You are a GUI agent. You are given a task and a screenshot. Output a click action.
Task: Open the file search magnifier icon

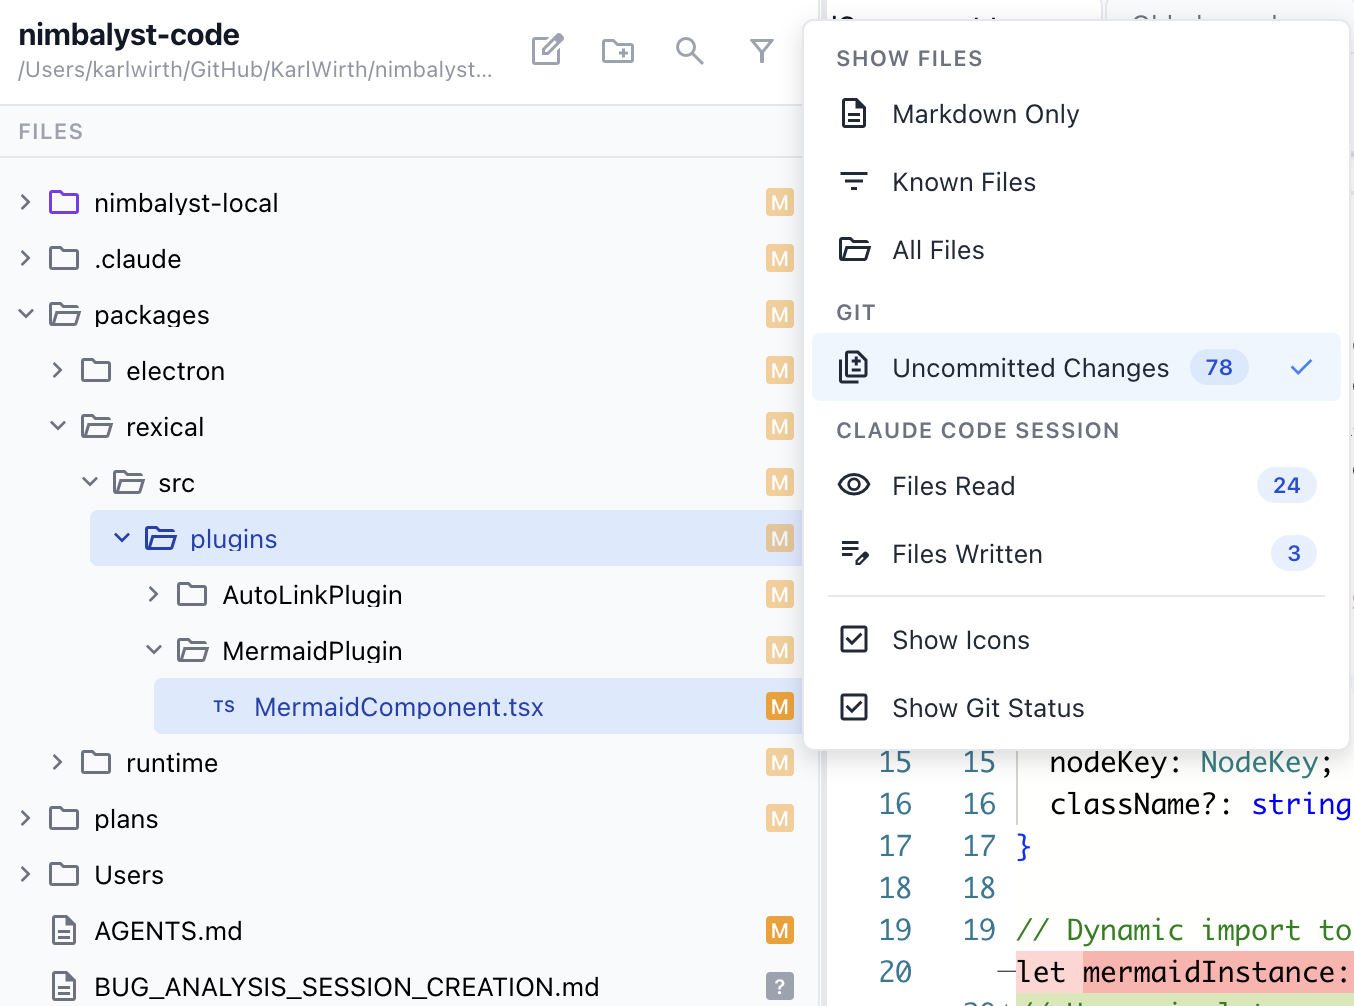pyautogui.click(x=690, y=50)
